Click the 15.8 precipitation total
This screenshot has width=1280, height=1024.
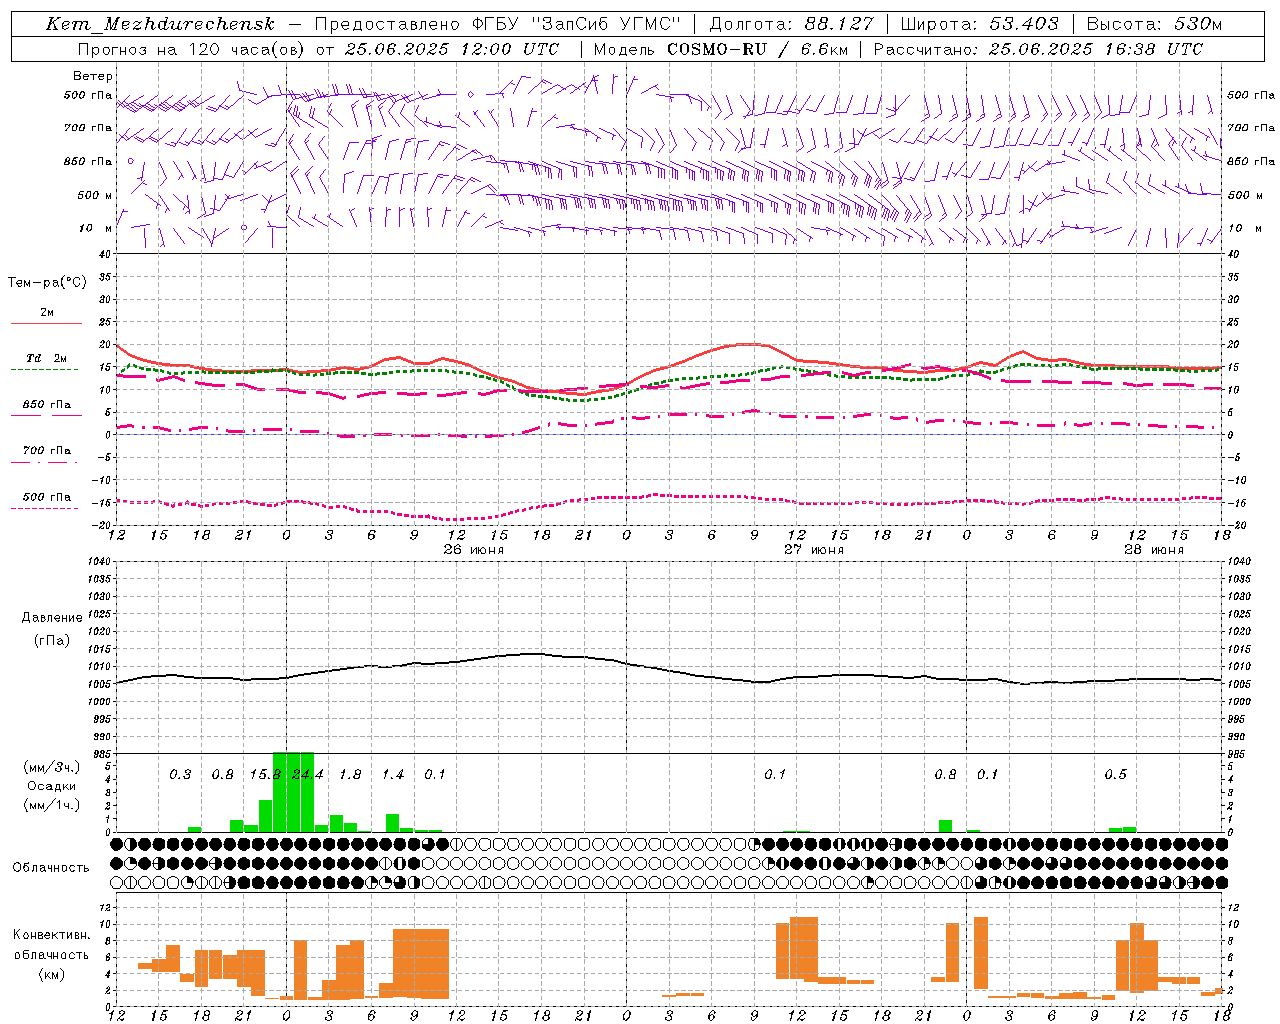(265, 774)
